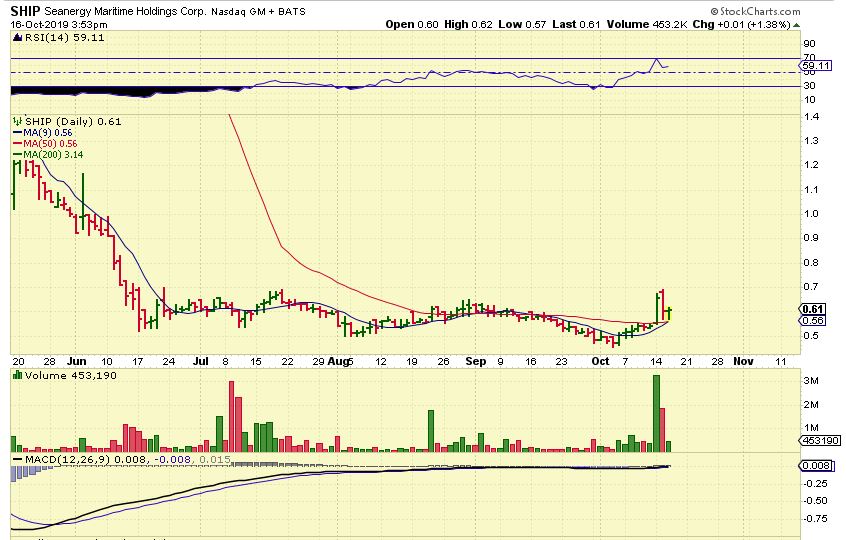Click the Oct label on date axis
846x540 pixels.
point(600,361)
